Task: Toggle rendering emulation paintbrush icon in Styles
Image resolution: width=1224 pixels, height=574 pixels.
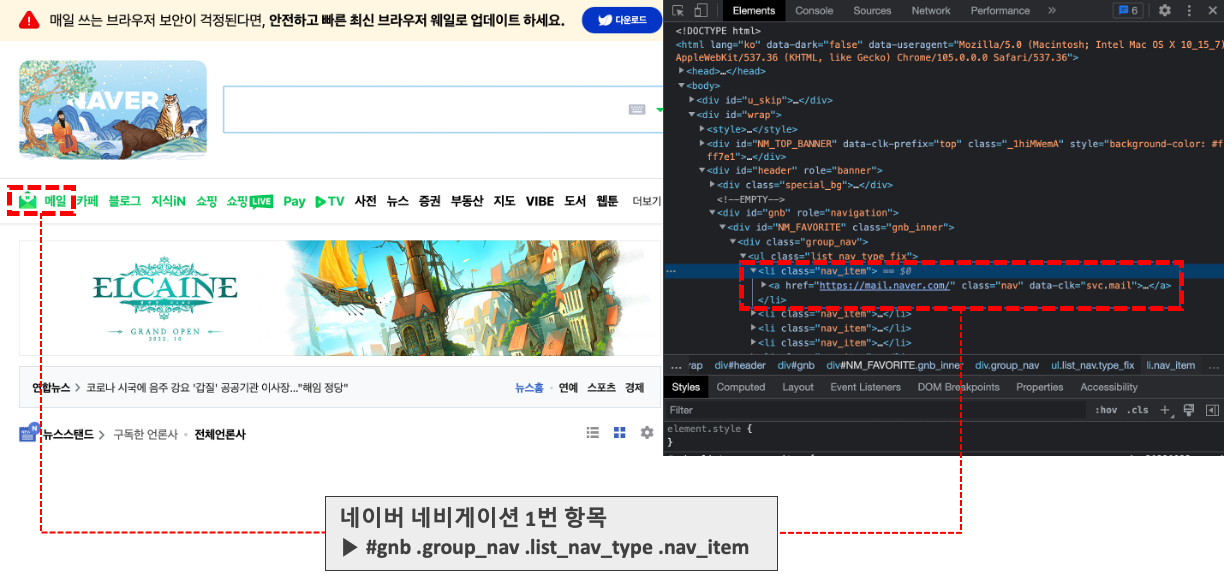Action: point(1189,410)
